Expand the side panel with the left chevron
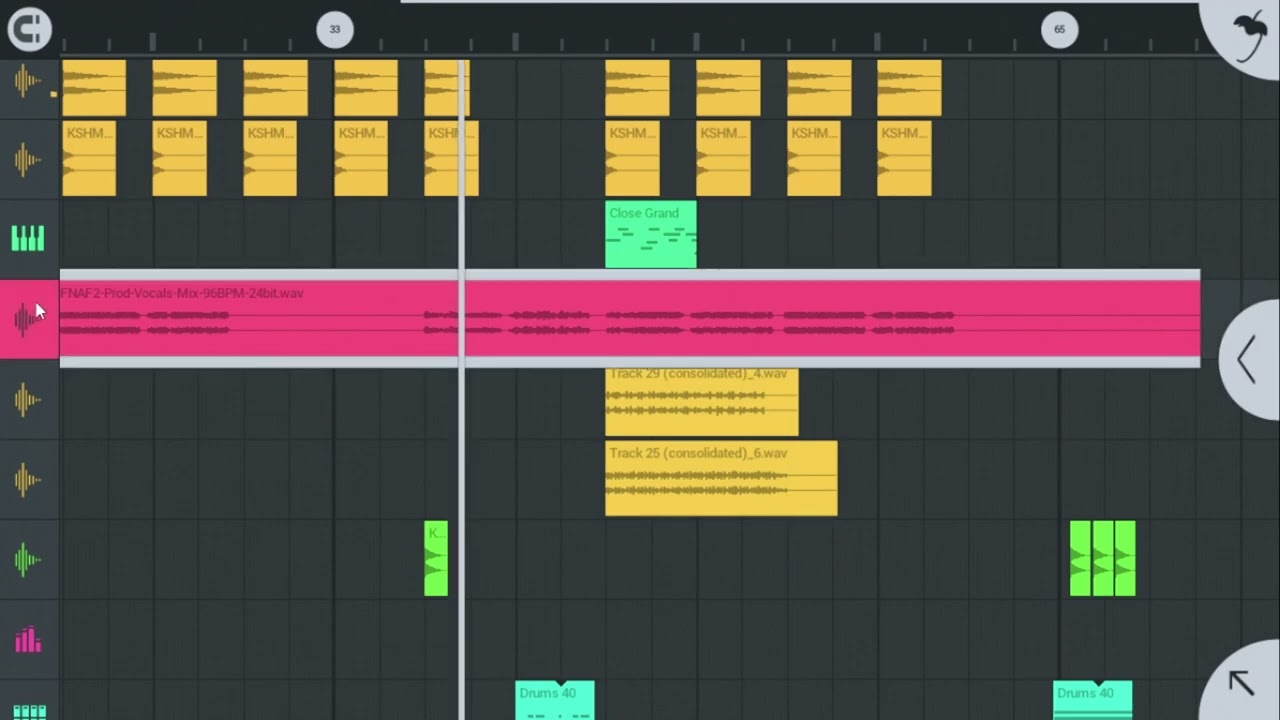The width and height of the screenshot is (1280, 720). coord(1247,359)
